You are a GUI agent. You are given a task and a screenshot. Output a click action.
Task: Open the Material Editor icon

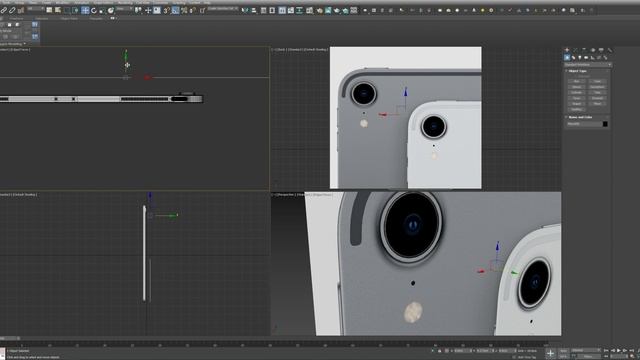click(309, 10)
